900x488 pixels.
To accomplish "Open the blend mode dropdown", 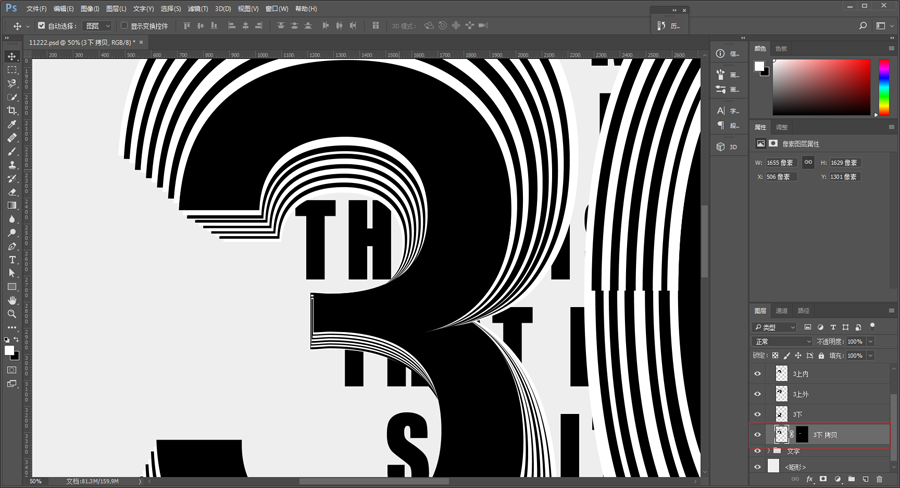I will point(782,342).
